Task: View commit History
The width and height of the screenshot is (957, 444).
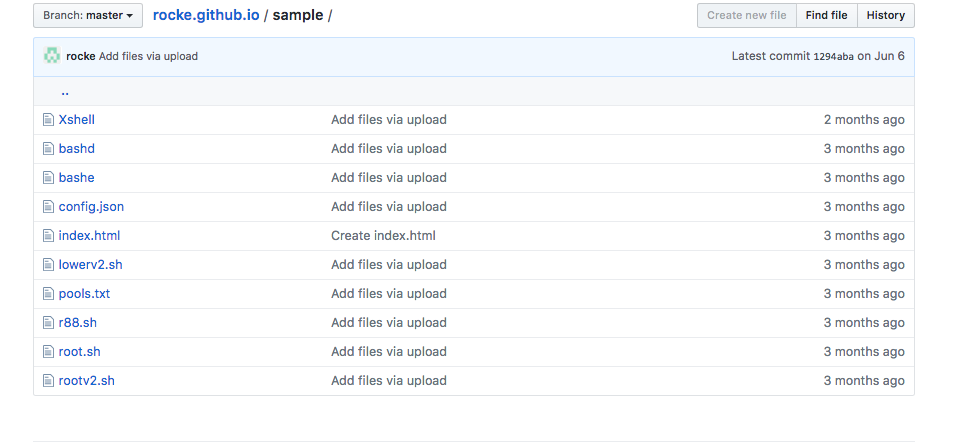Action: pyautogui.click(x=885, y=16)
